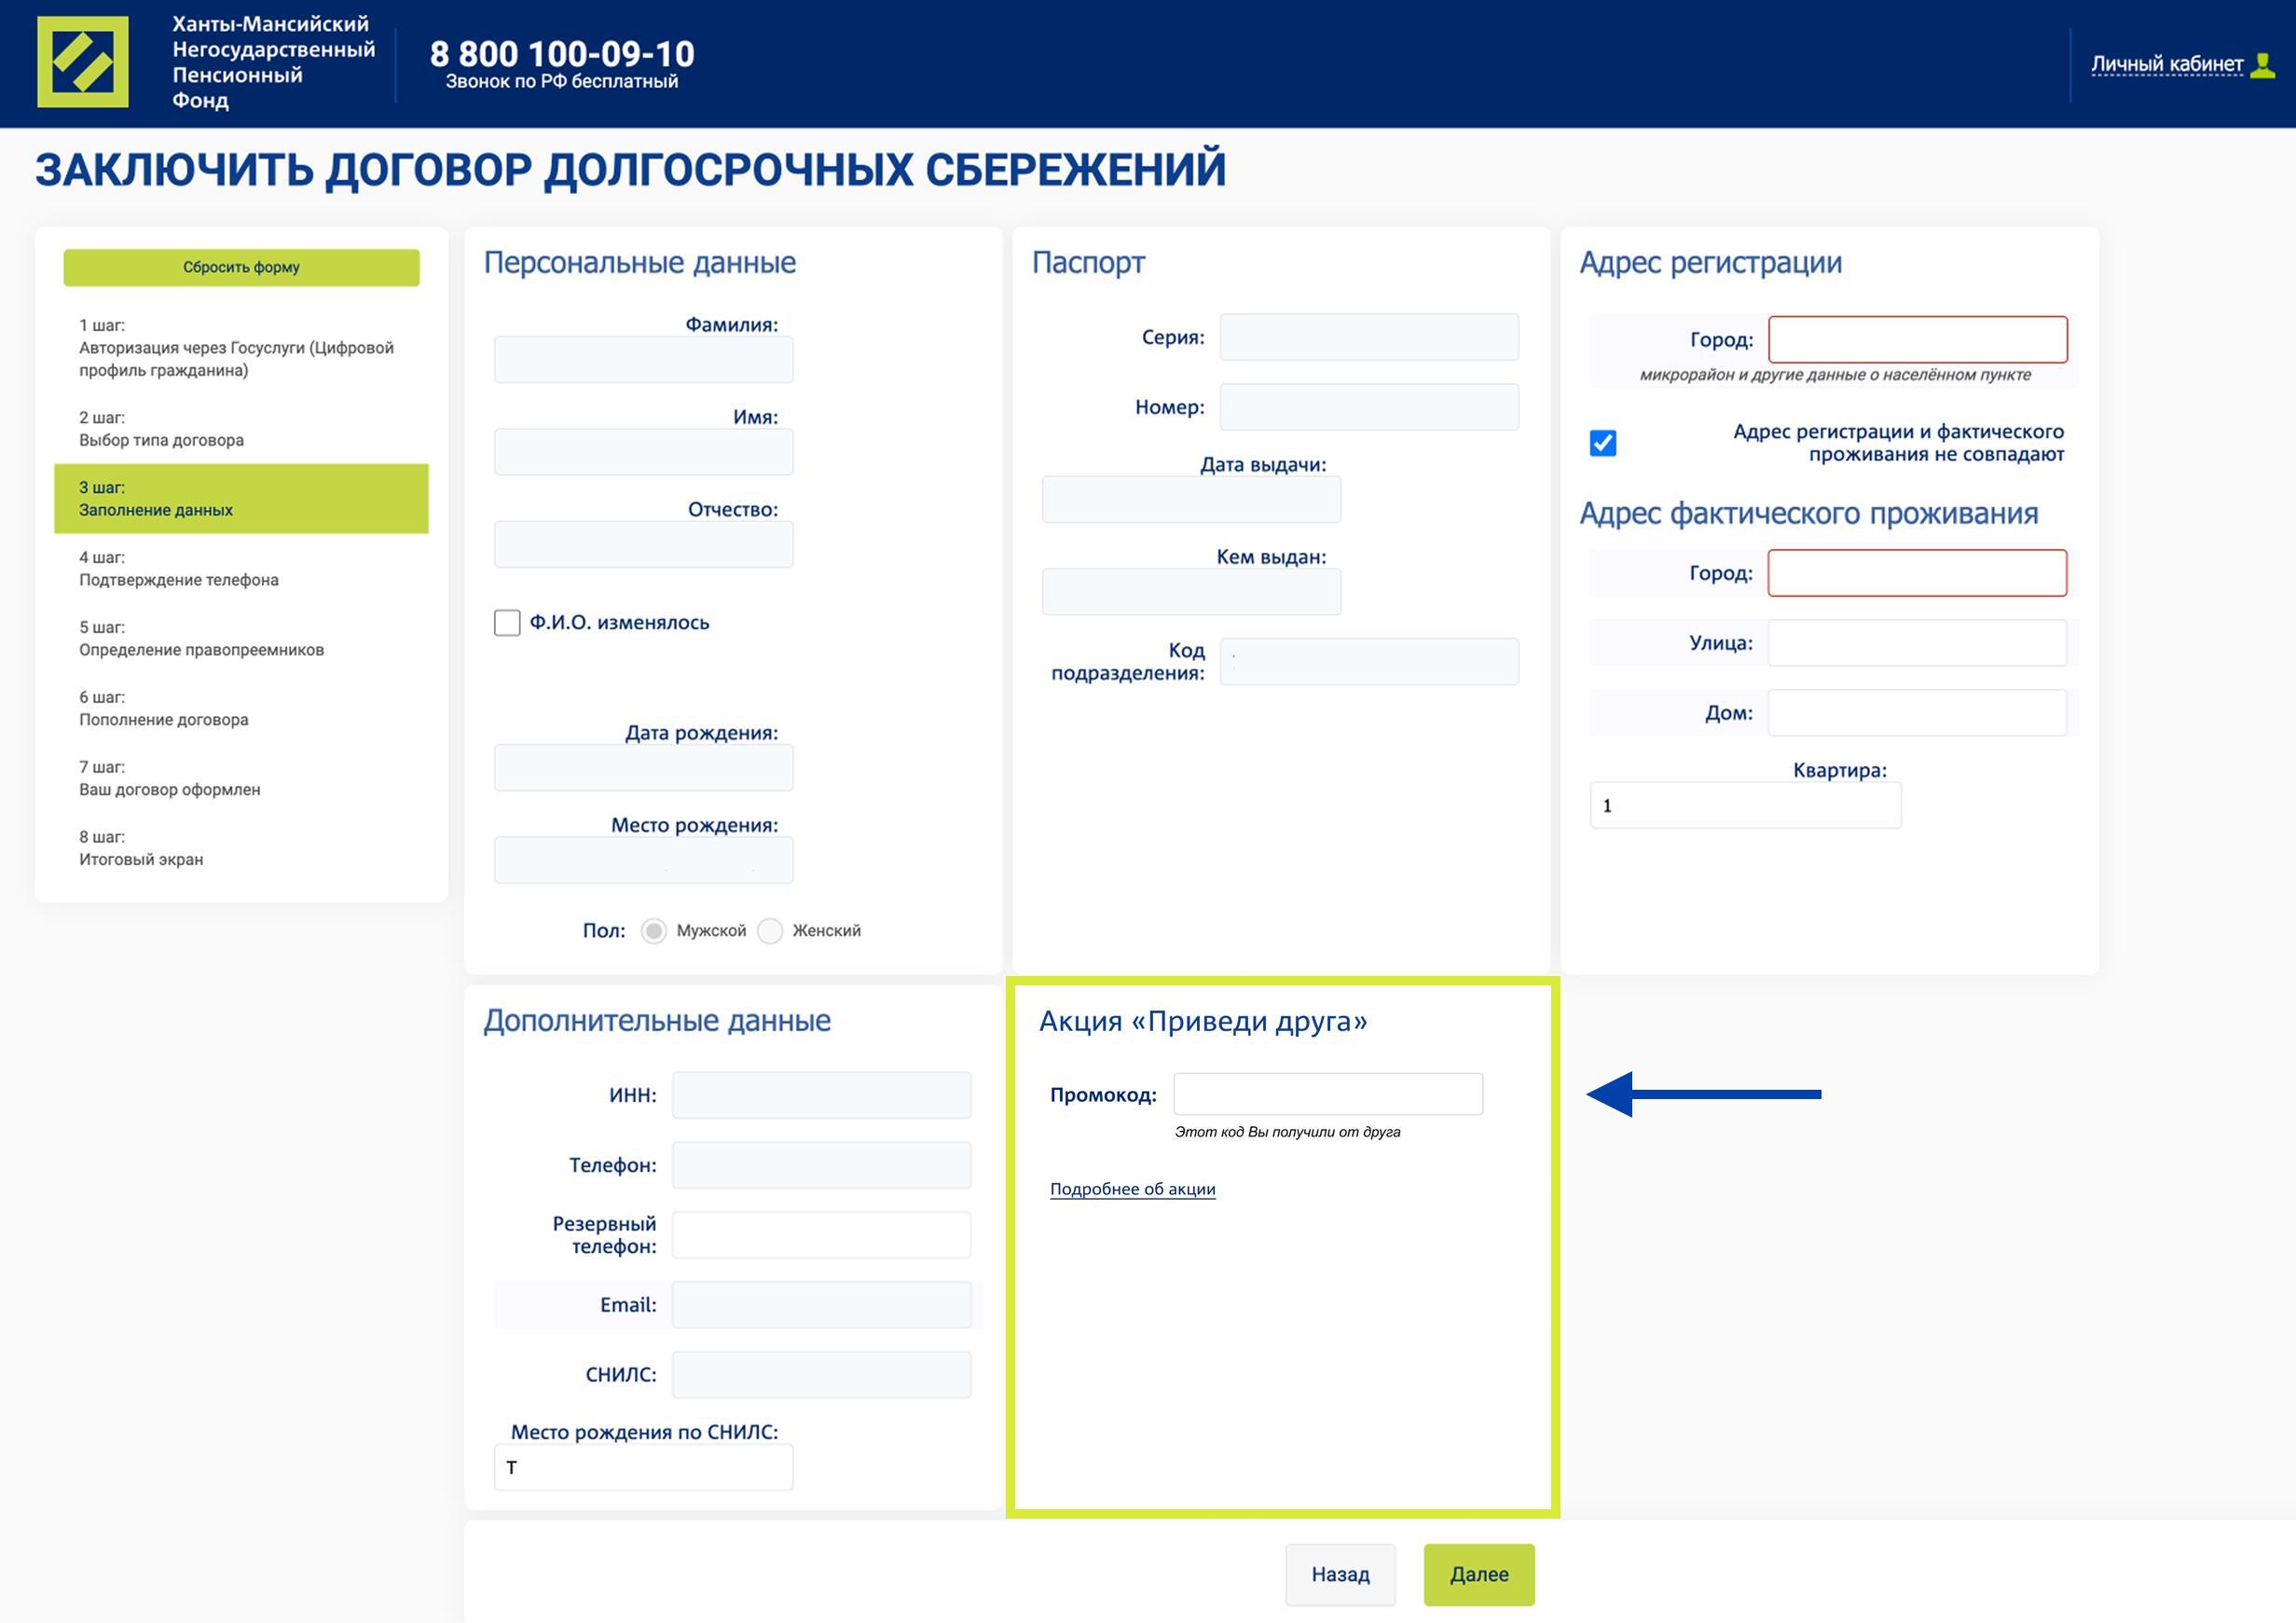Click the user profile icon in header
Screen dimensions: 2296x1623
point(2261,65)
